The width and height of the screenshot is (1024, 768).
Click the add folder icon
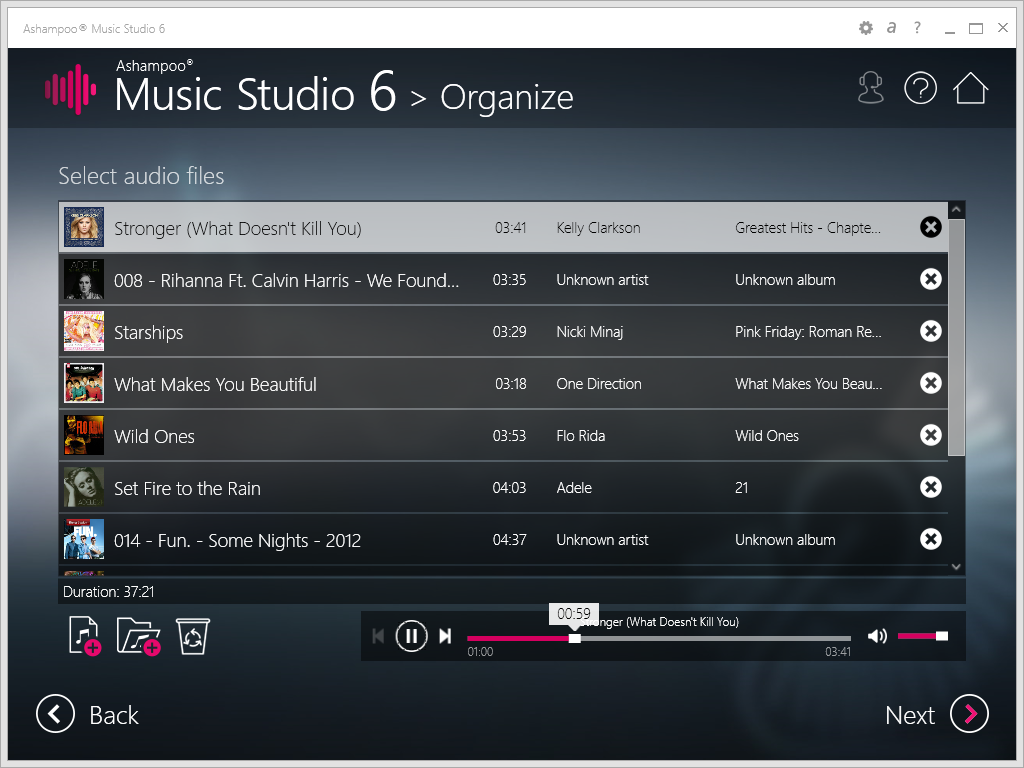pyautogui.click(x=138, y=636)
